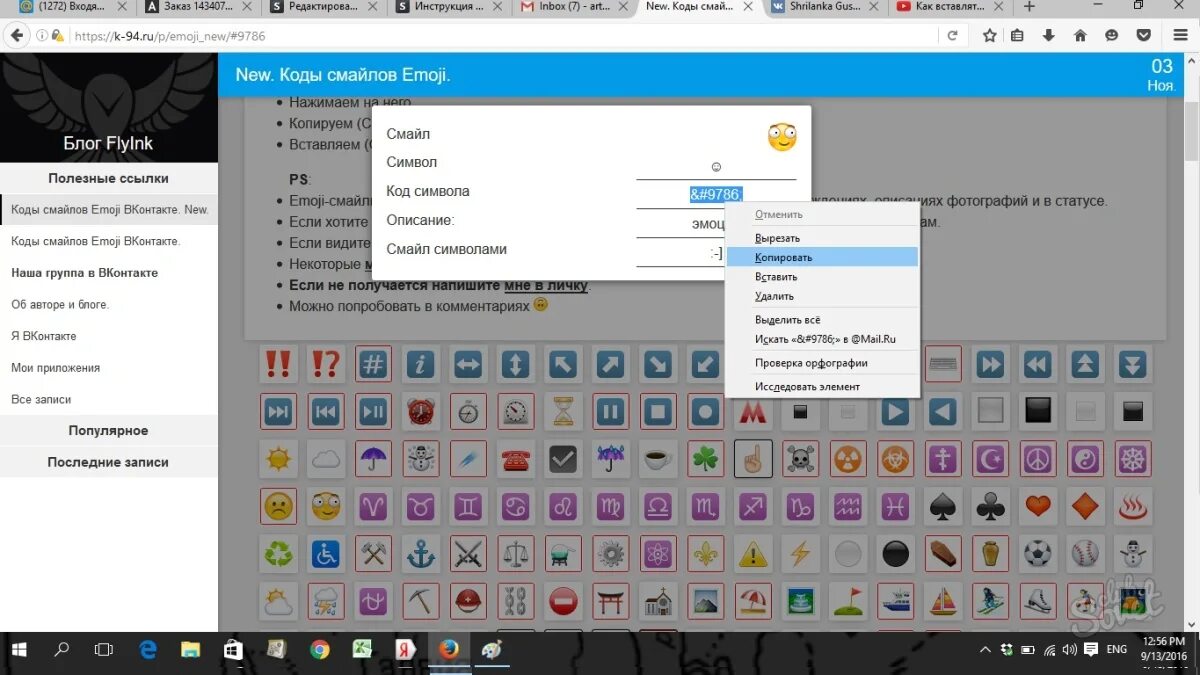Choose the hourglass emoji

point(563,411)
